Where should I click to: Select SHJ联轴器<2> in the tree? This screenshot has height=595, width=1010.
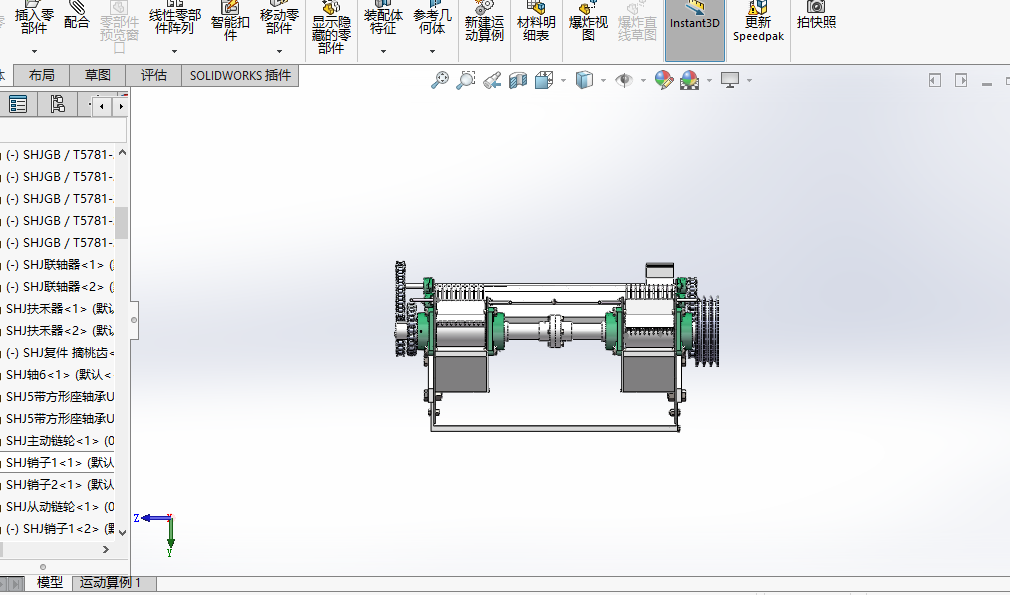click(62, 287)
